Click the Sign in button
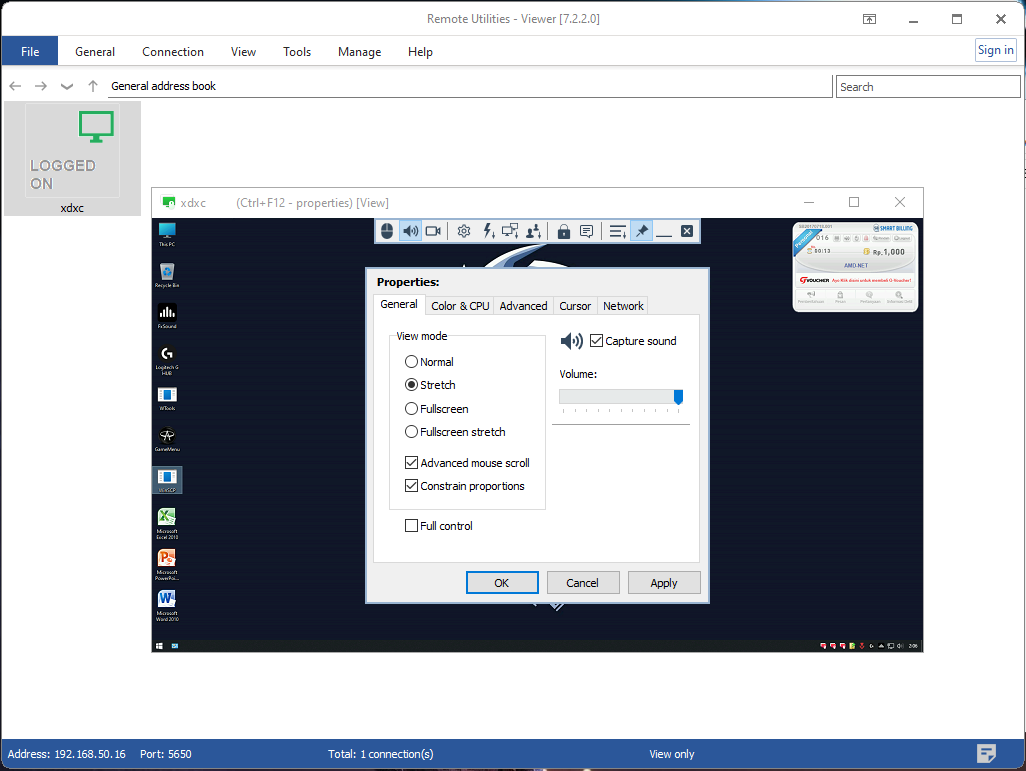1026x771 pixels. pos(995,51)
